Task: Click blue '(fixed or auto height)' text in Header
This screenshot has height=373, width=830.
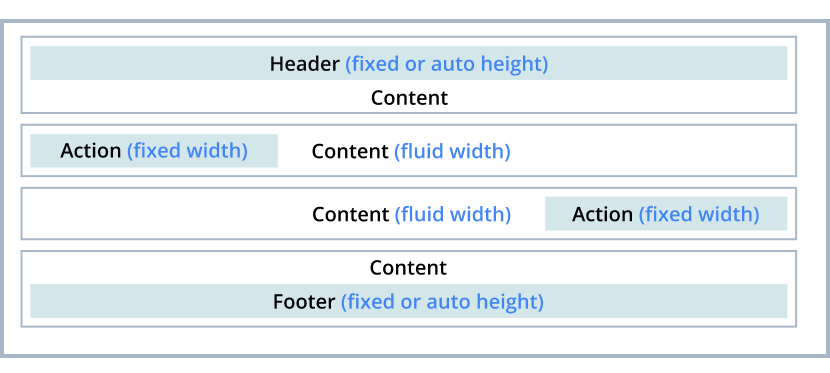Action: (447, 64)
